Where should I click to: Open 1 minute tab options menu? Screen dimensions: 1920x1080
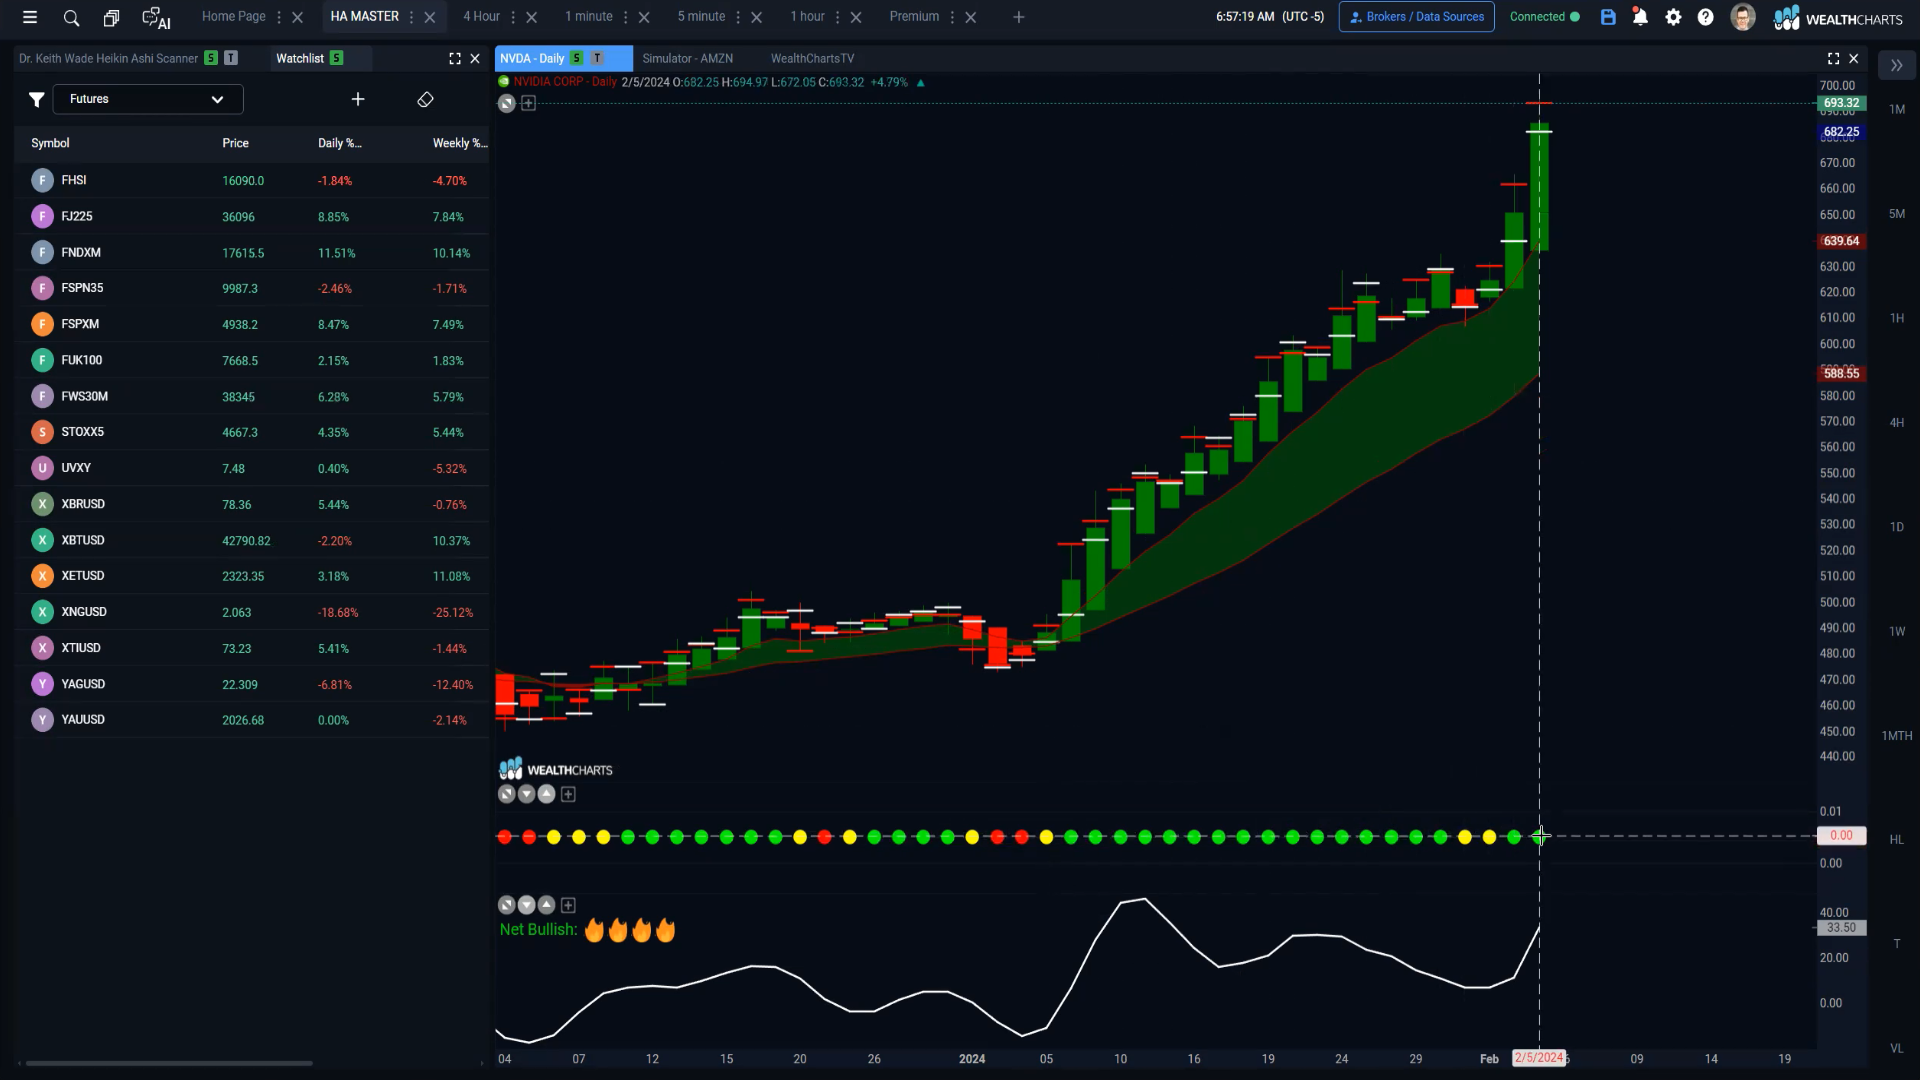[x=626, y=17]
